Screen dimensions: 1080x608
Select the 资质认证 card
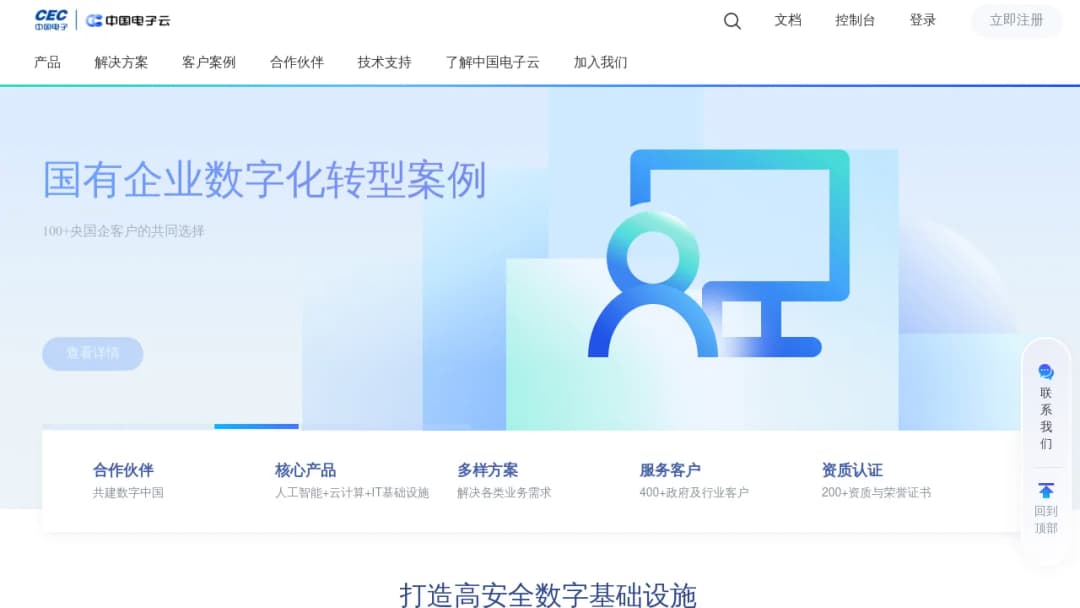click(876, 480)
